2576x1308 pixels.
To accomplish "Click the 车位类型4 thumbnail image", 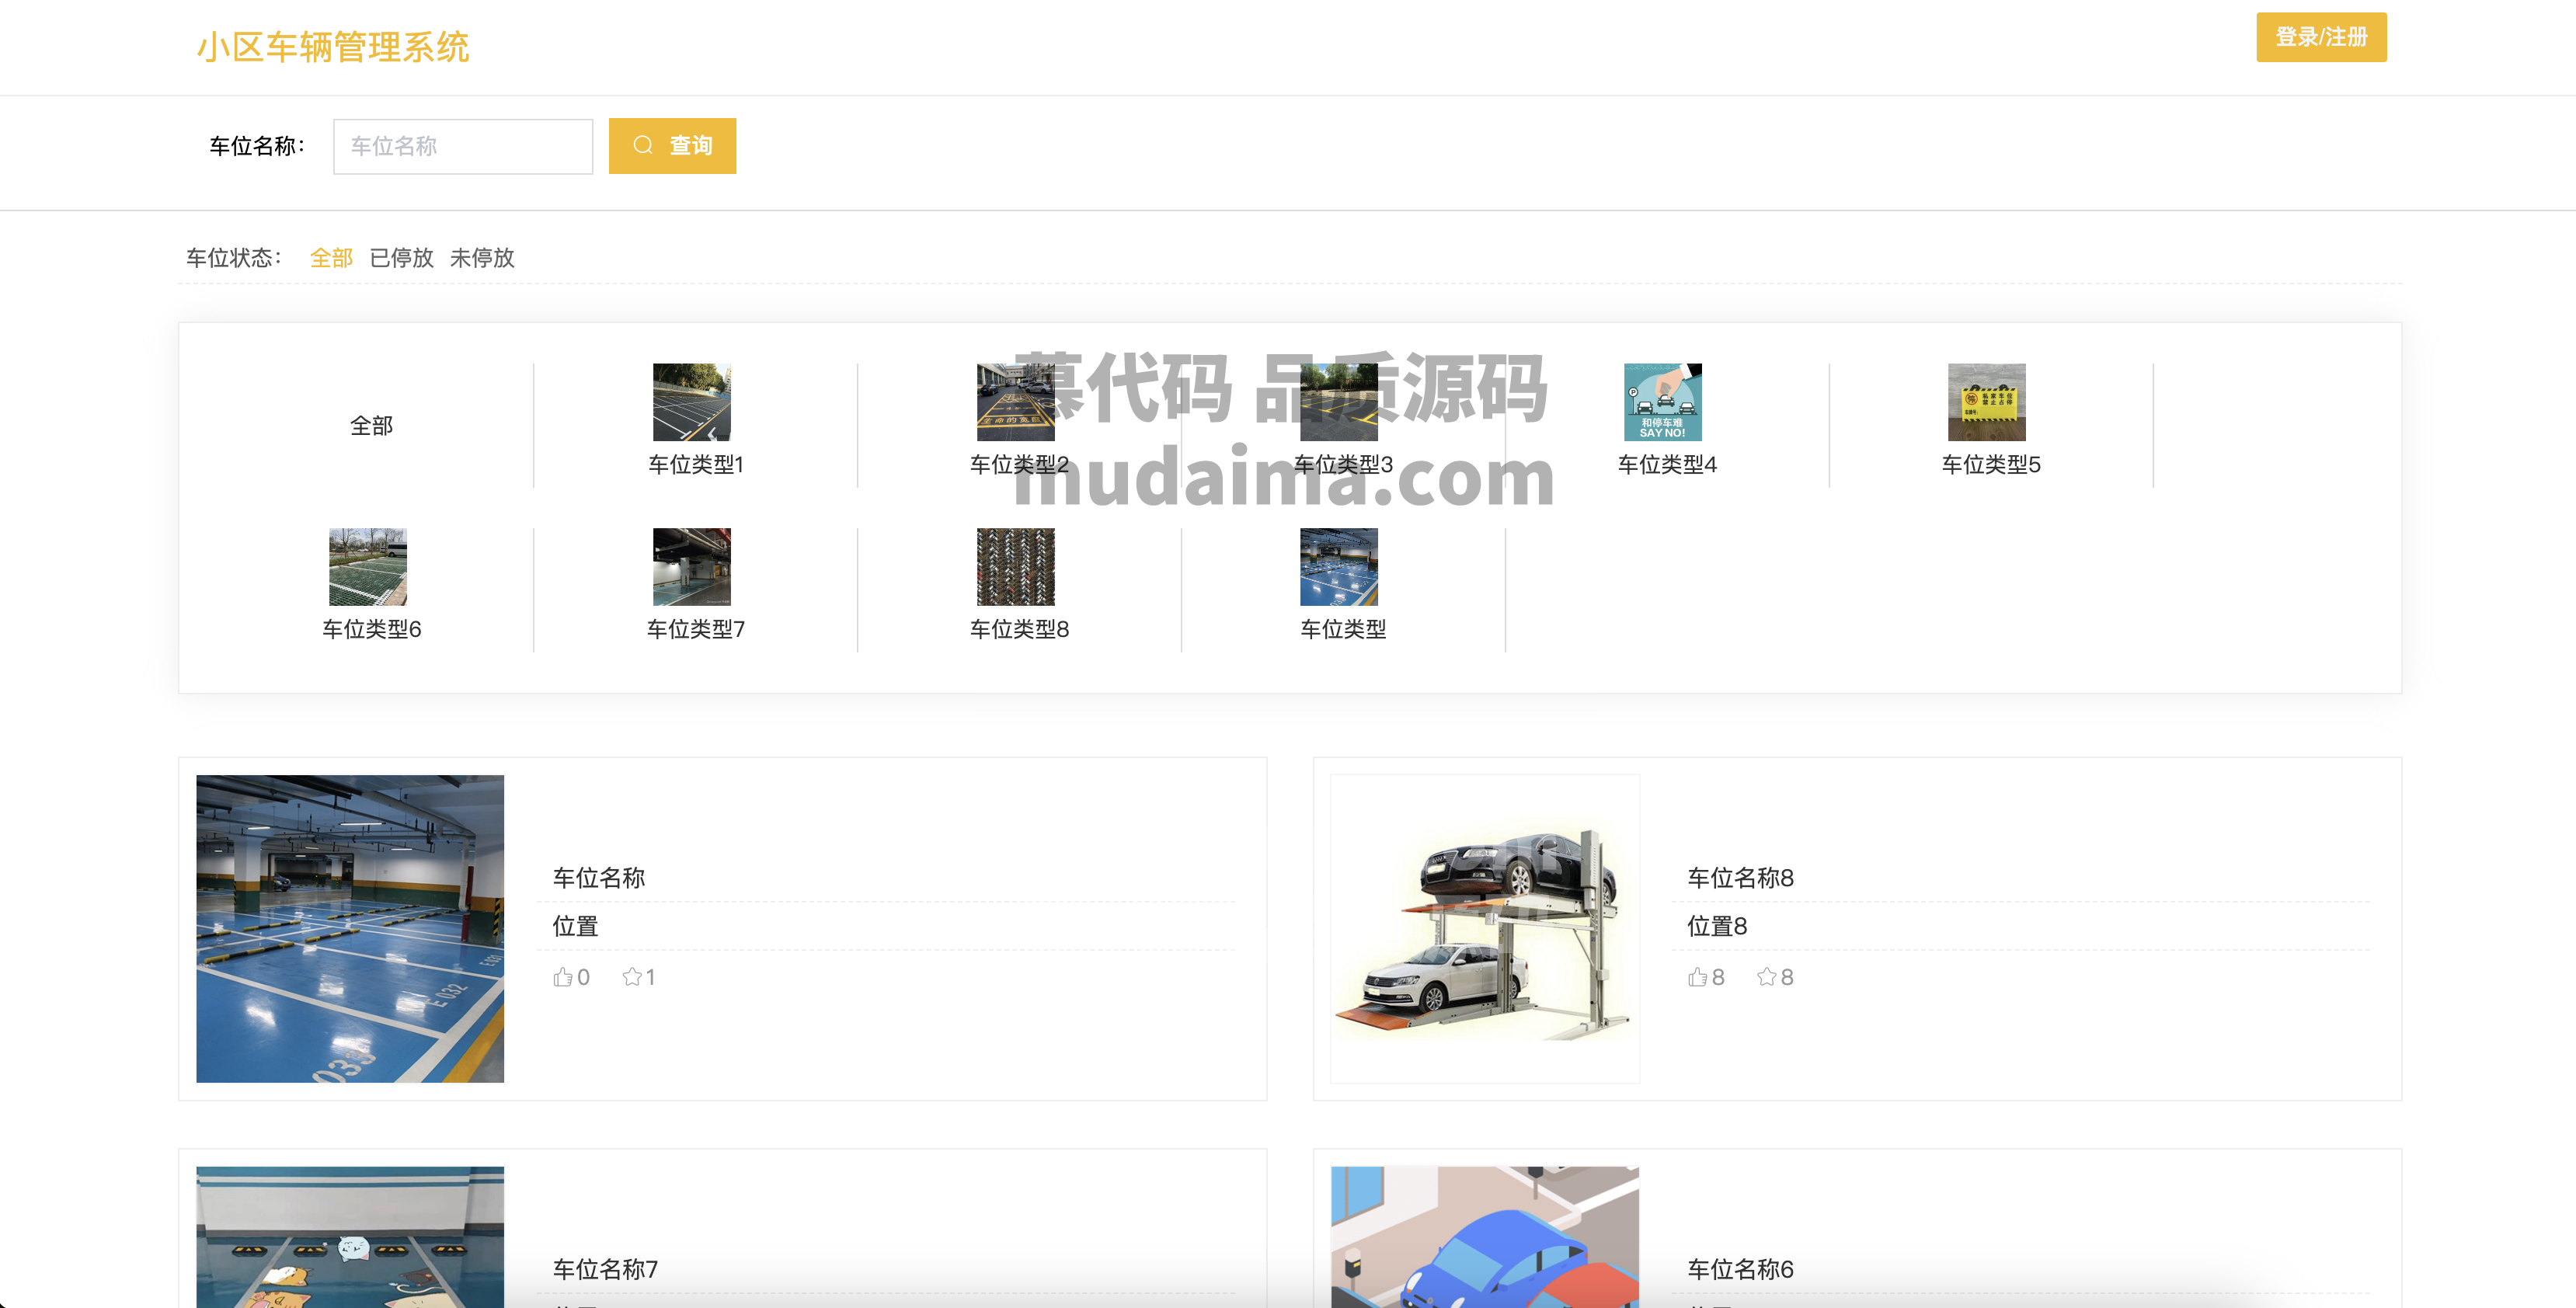I will click(1663, 402).
